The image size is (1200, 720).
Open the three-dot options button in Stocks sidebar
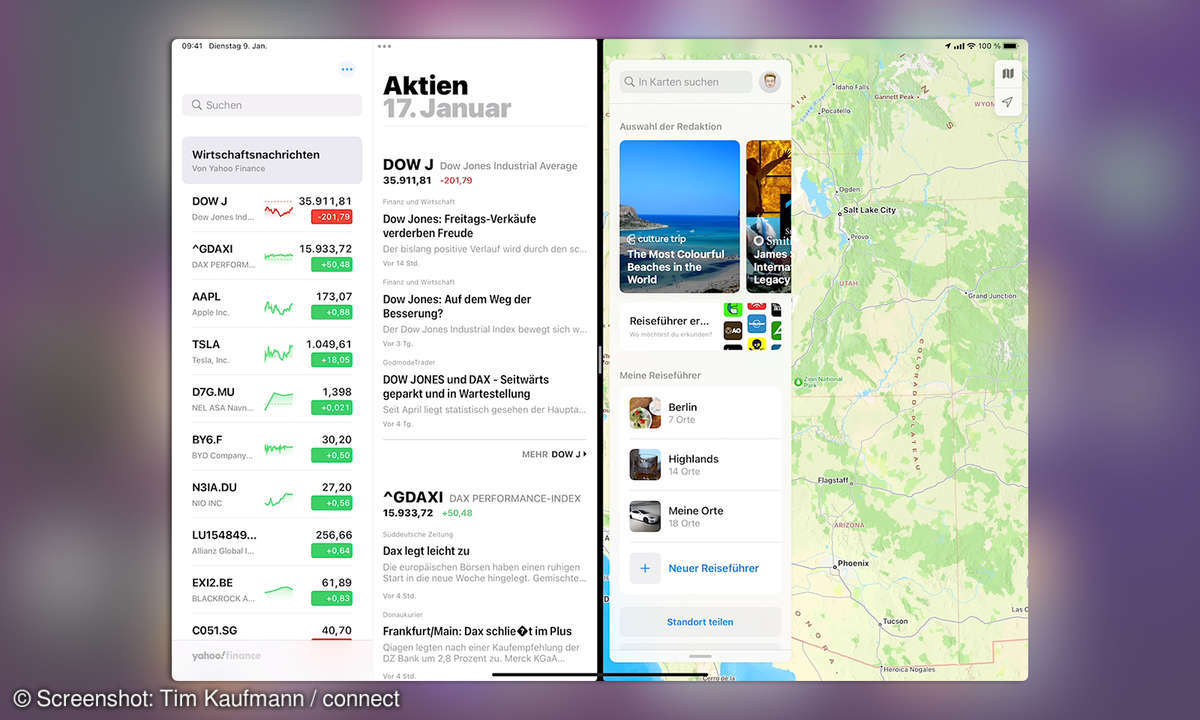pos(347,69)
